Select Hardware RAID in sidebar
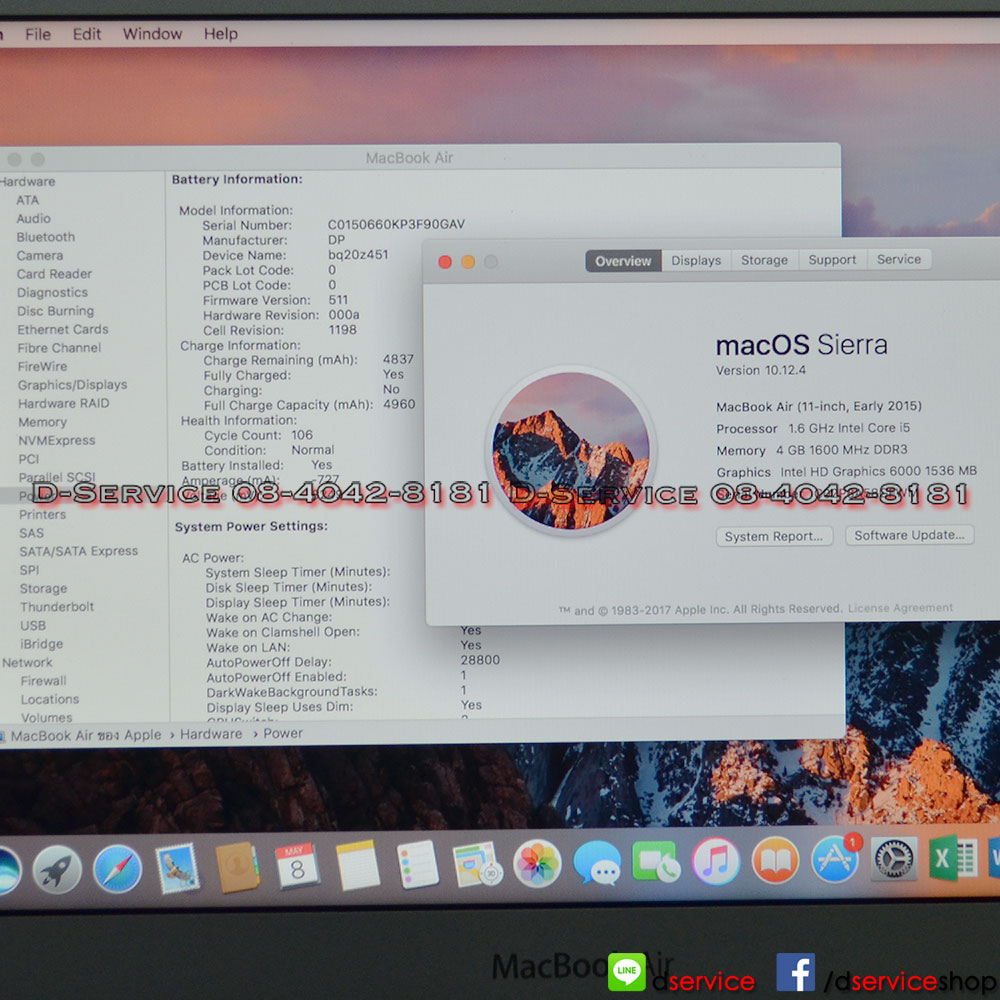 (x=63, y=404)
